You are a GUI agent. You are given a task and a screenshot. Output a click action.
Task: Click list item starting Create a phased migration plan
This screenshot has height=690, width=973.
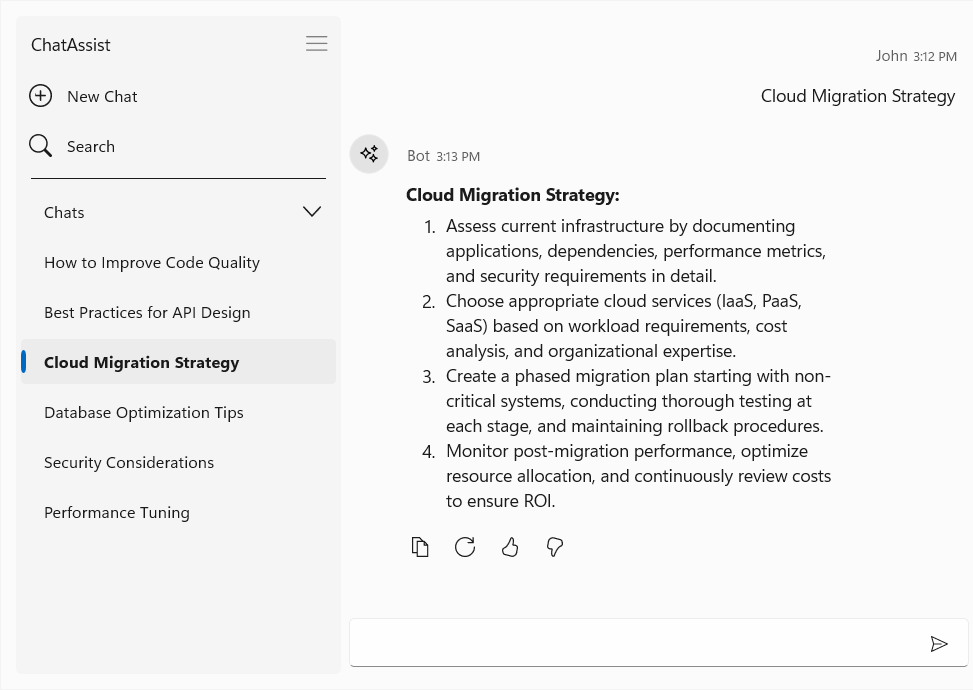coord(638,401)
